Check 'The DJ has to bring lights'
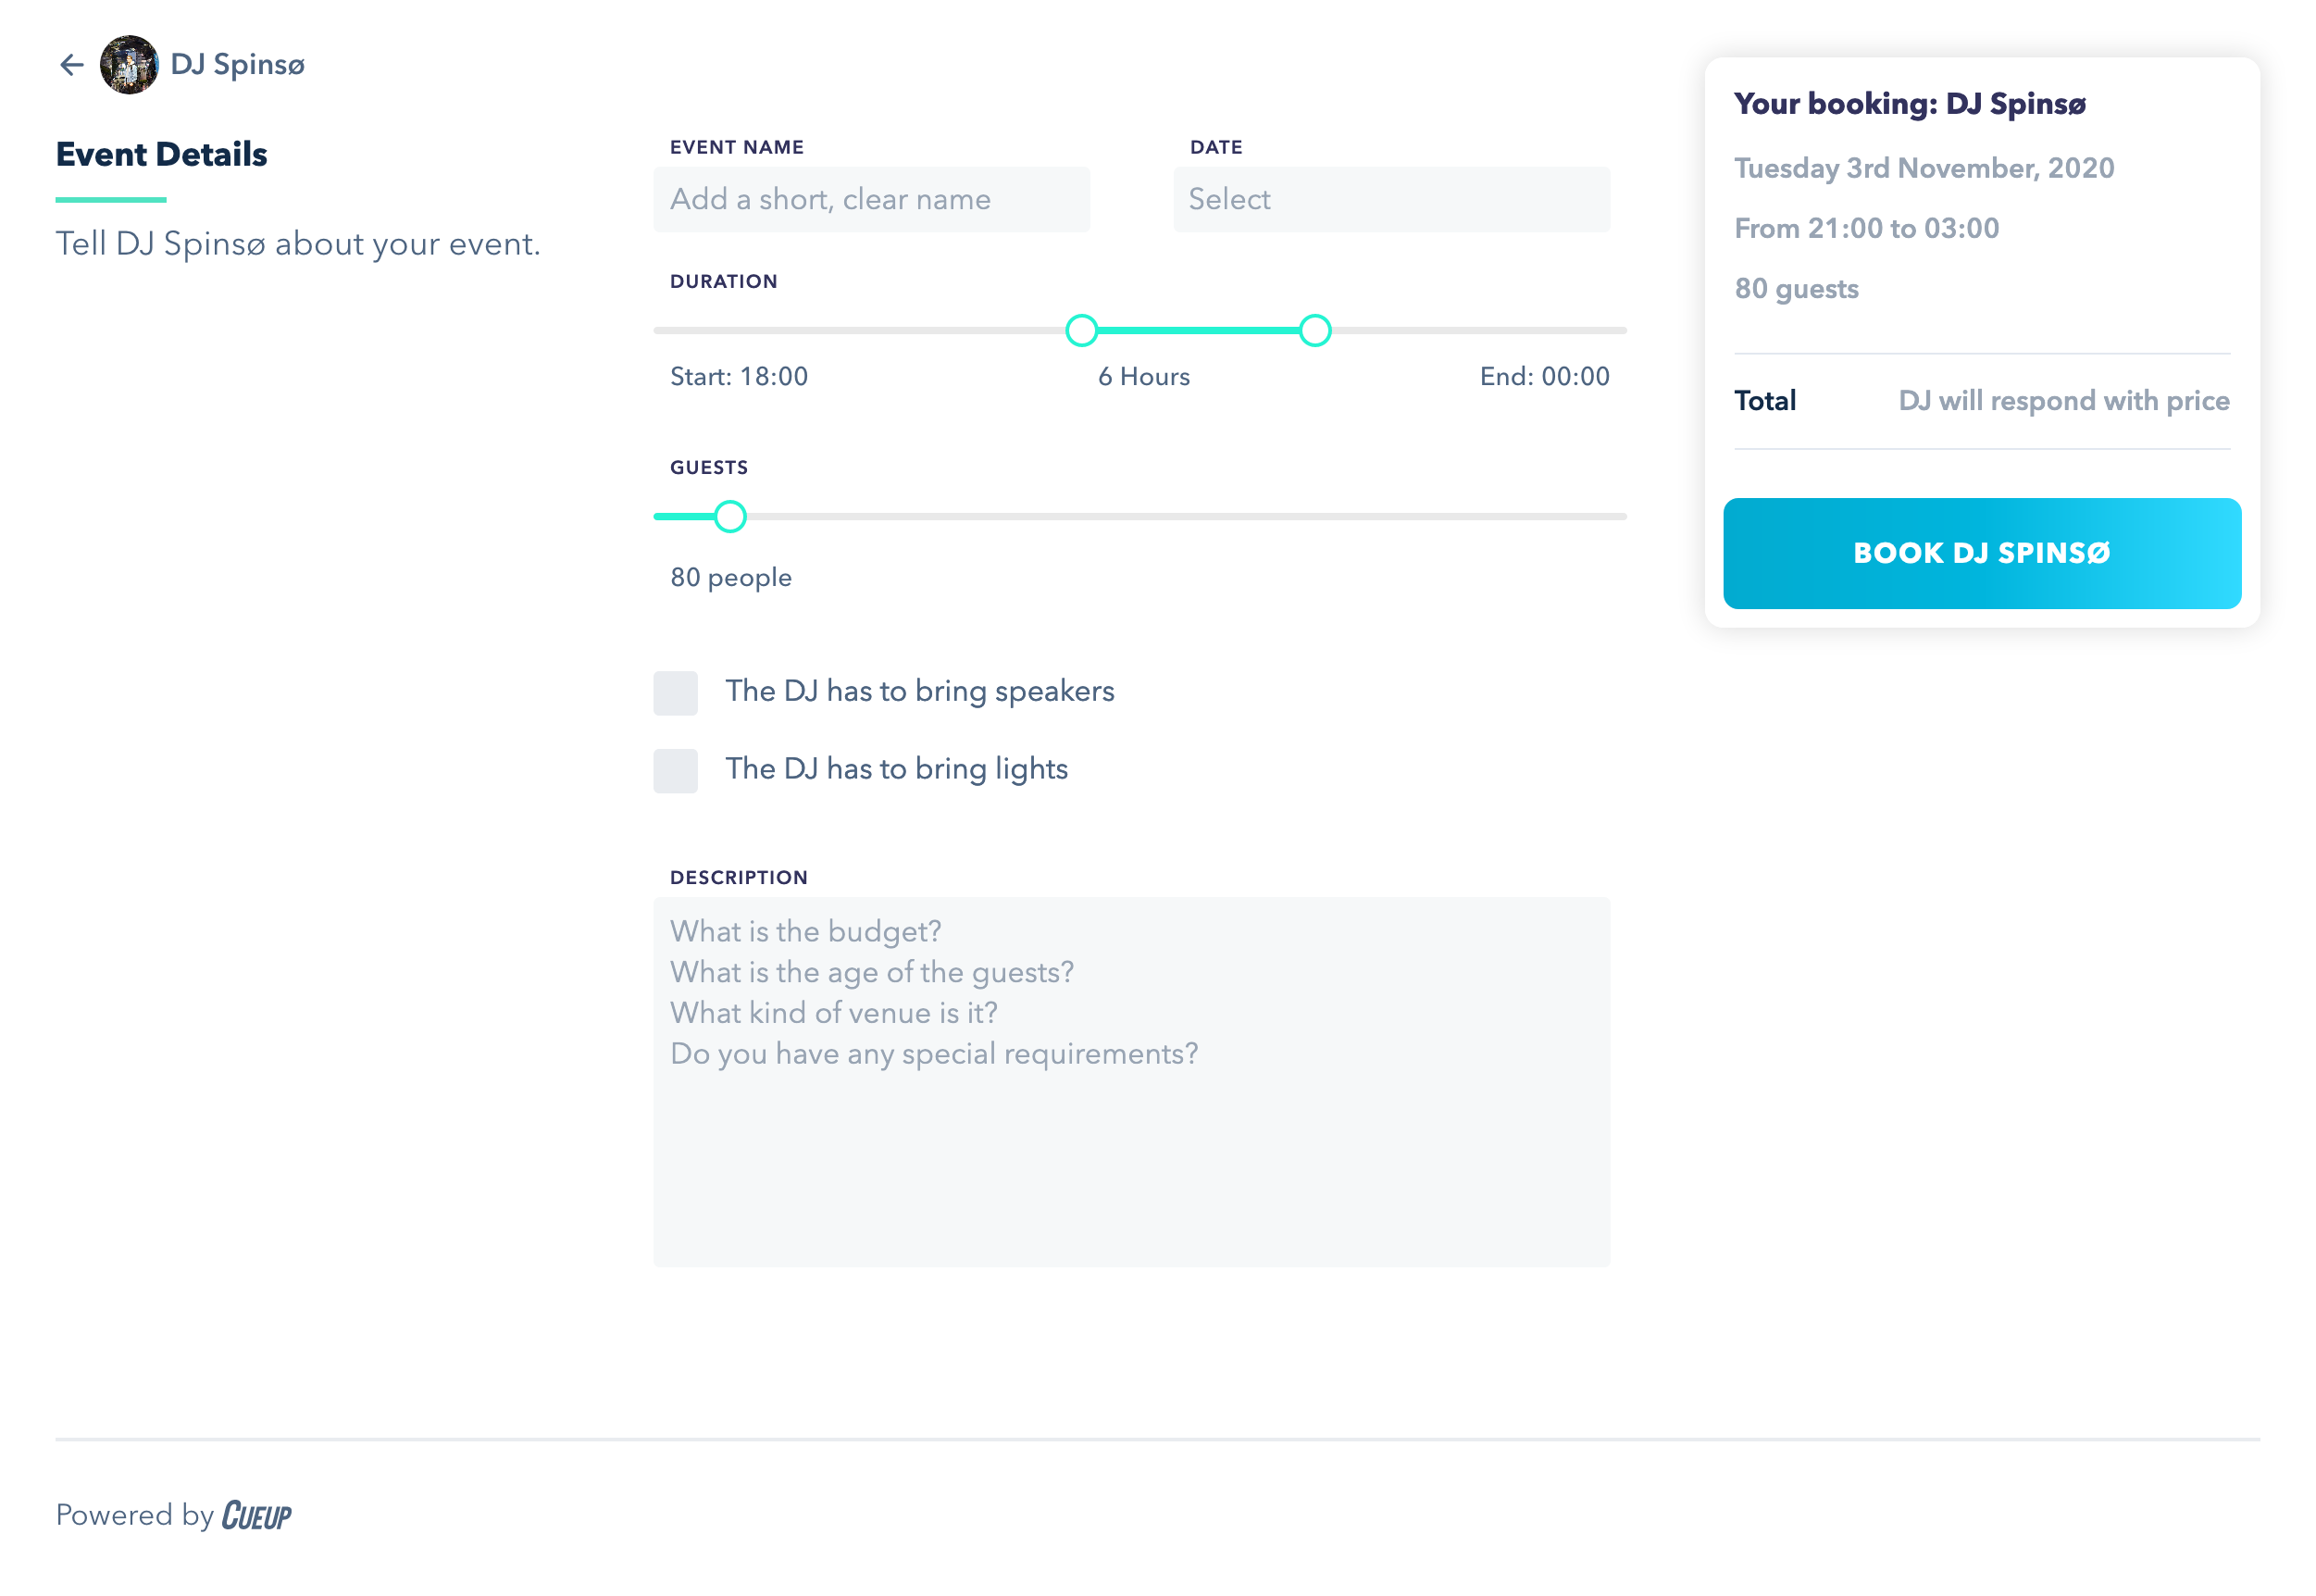Screen dimensions: 2316x1596 (675, 771)
